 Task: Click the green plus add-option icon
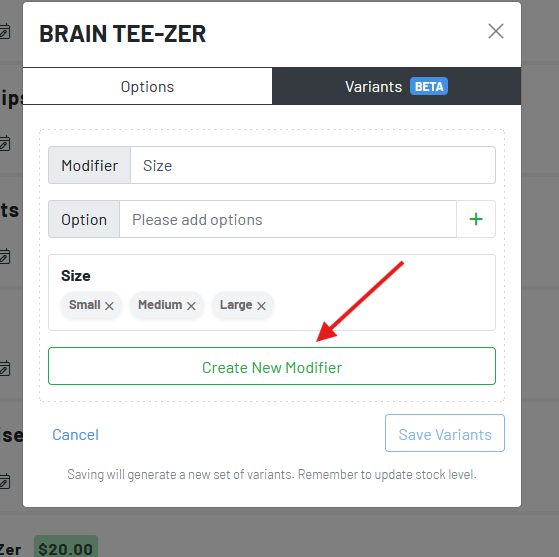click(476, 219)
